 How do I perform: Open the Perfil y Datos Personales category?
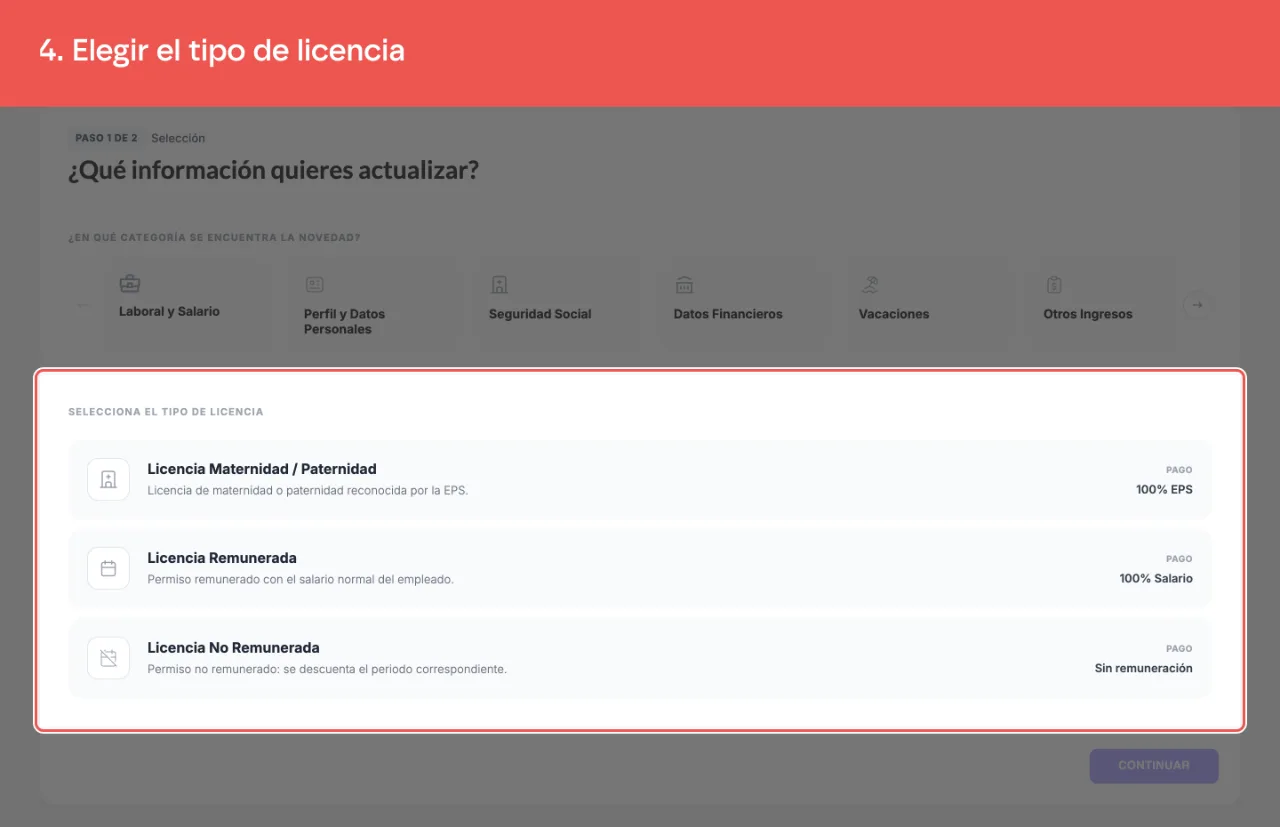tap(372, 305)
